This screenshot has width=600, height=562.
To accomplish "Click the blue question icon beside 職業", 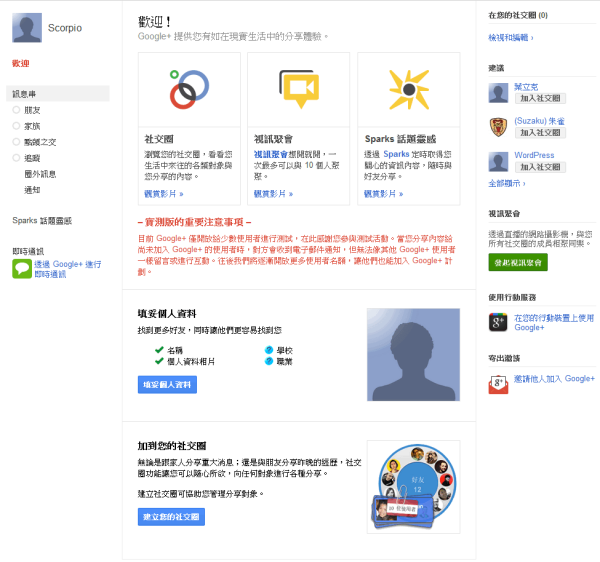I will coord(269,361).
